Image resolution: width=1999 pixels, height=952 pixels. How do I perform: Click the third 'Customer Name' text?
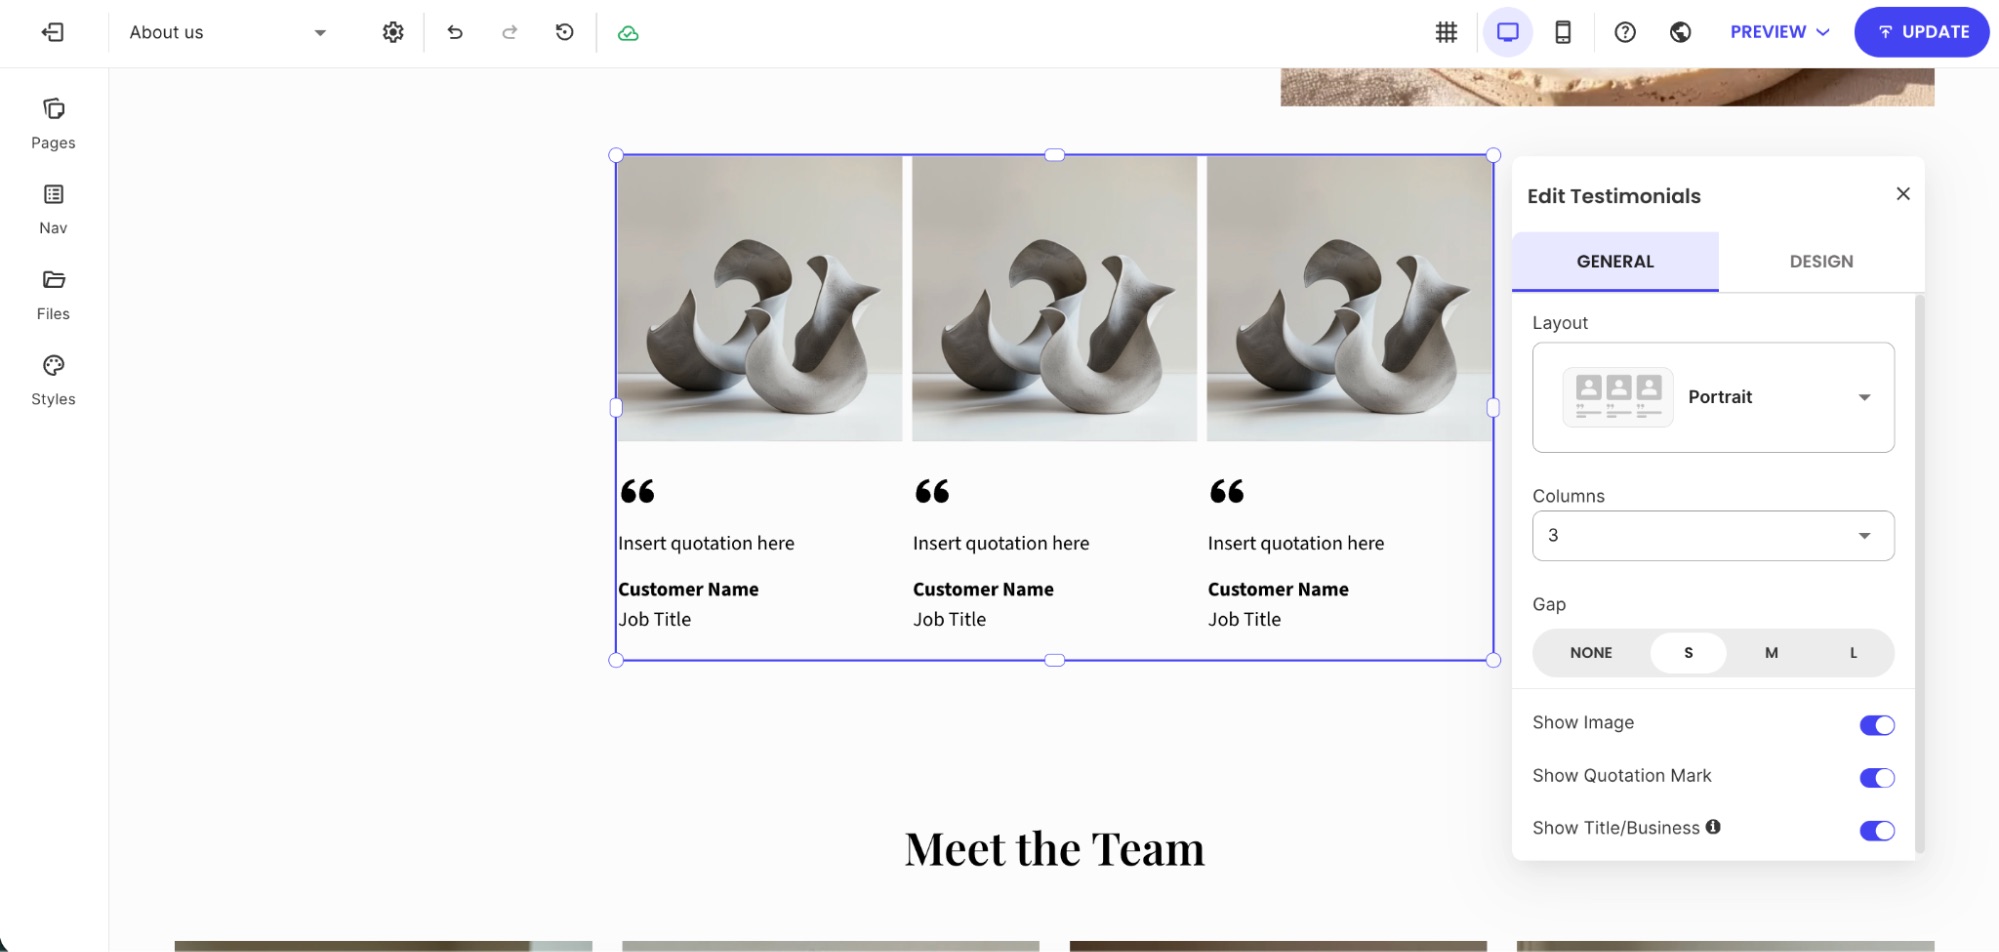point(1278,589)
